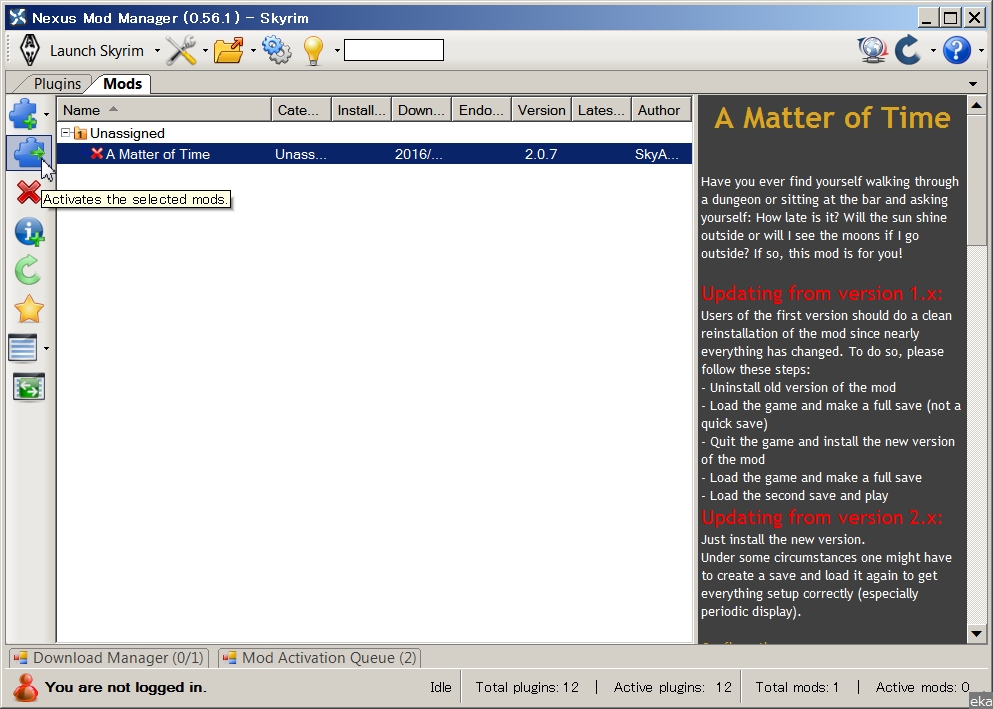Click the Active mods: 0 status entry
Image resolution: width=993 pixels, height=709 pixels.
click(922, 687)
